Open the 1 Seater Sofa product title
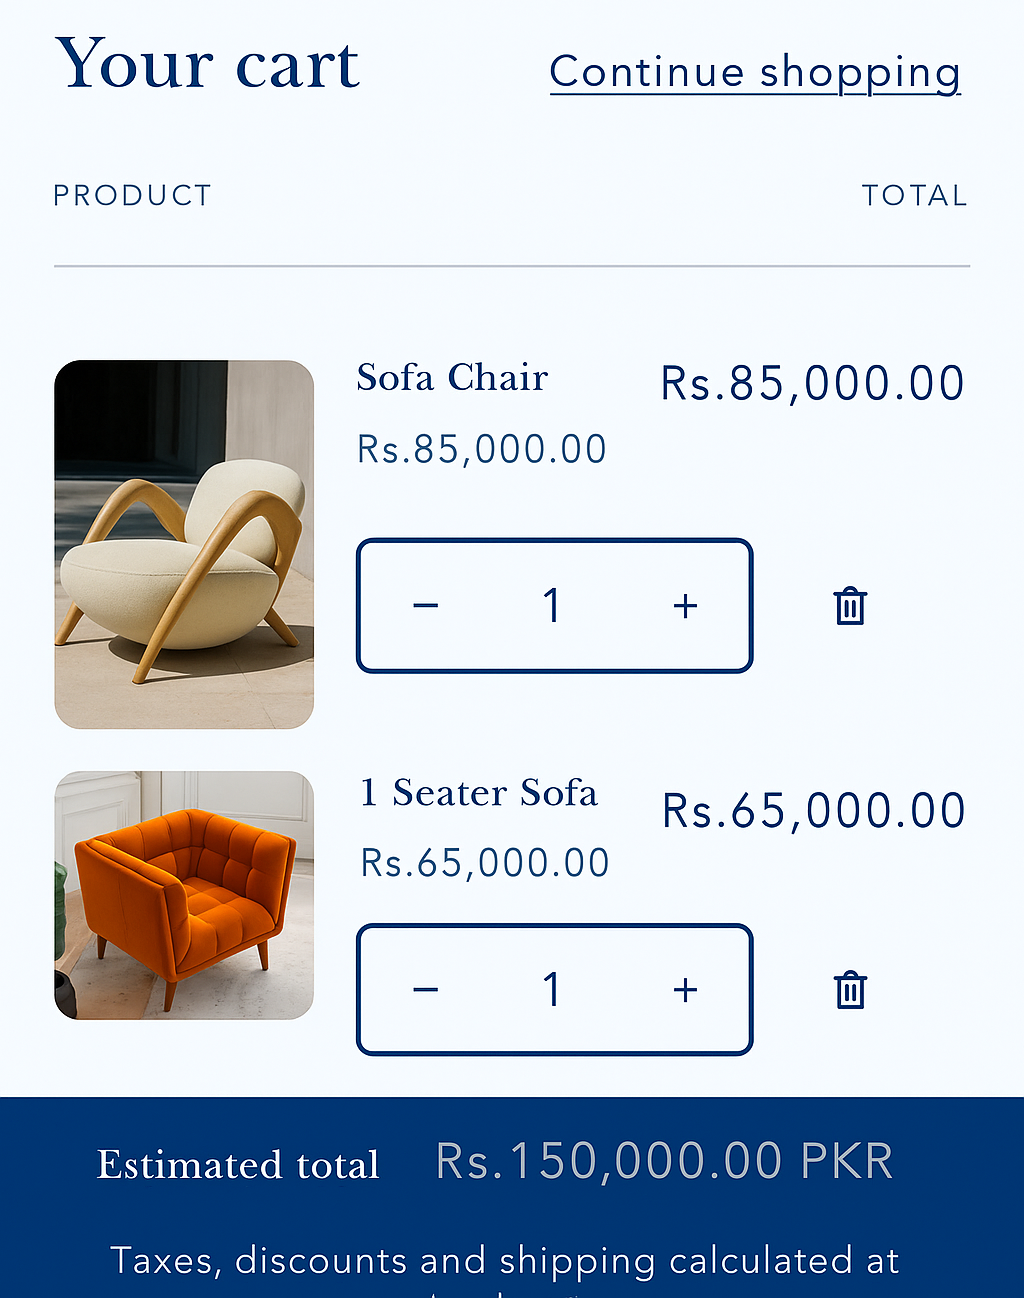Viewport: 1024px width, 1298px height. (479, 793)
